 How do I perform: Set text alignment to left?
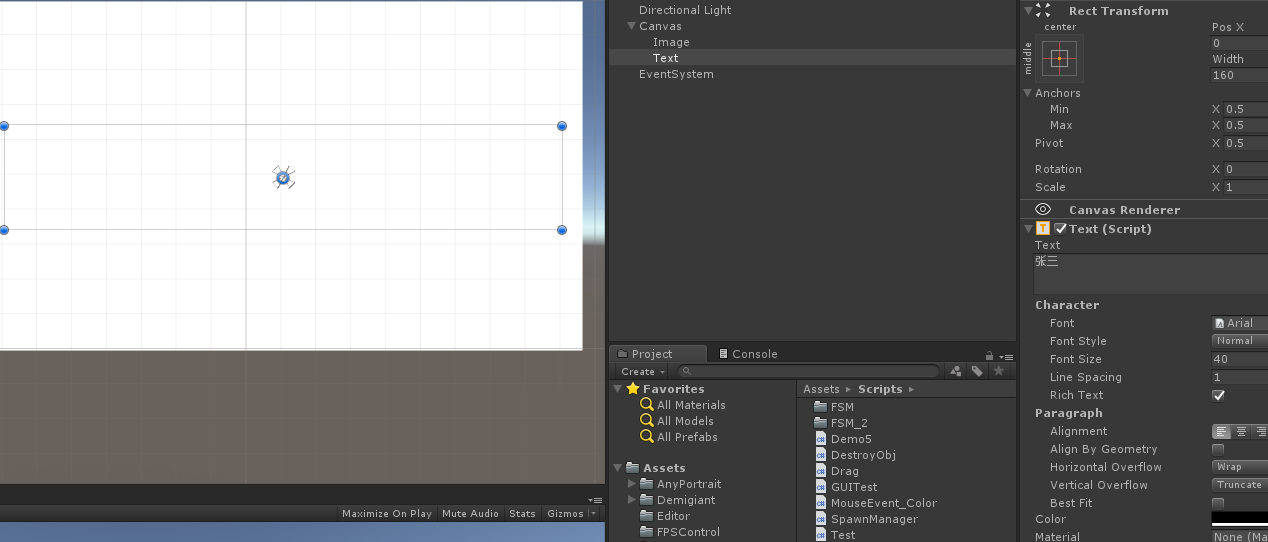1222,432
